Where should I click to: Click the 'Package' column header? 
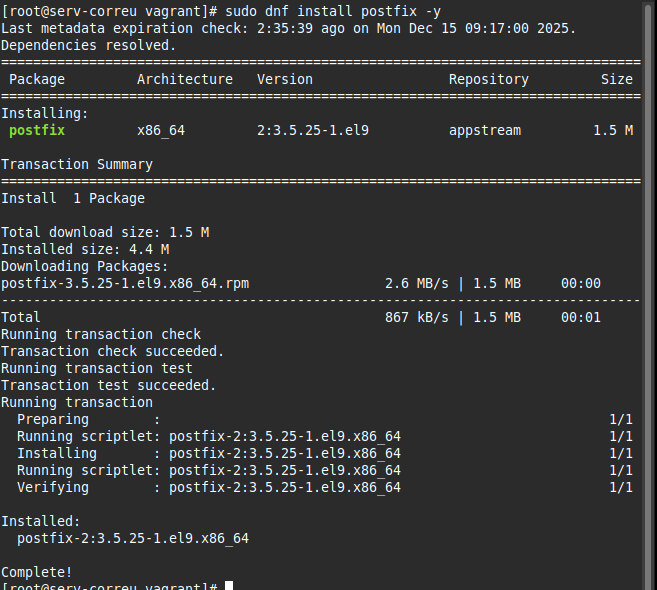pyautogui.click(x=37, y=79)
